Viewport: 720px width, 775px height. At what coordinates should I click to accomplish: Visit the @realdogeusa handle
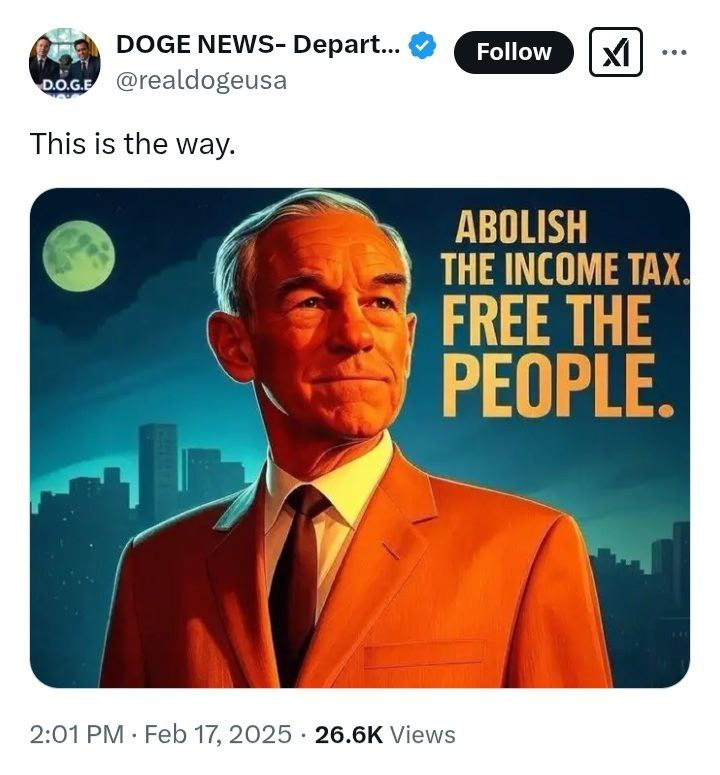point(201,81)
